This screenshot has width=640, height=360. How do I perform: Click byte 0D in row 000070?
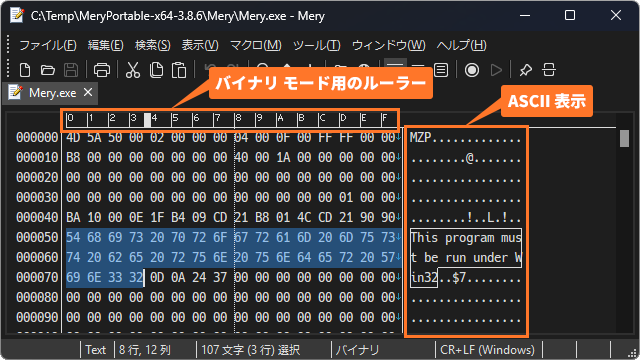(x=157, y=278)
